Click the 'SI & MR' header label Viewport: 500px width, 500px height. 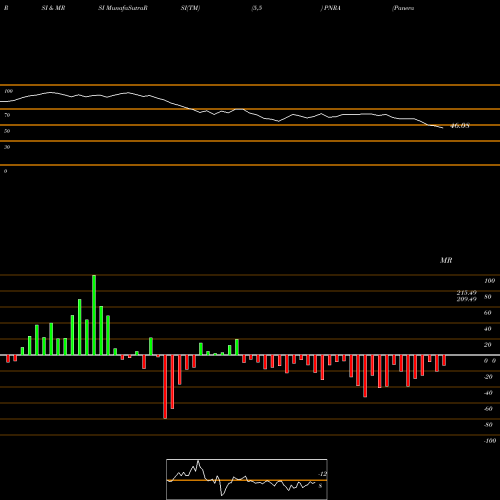click(53, 8)
